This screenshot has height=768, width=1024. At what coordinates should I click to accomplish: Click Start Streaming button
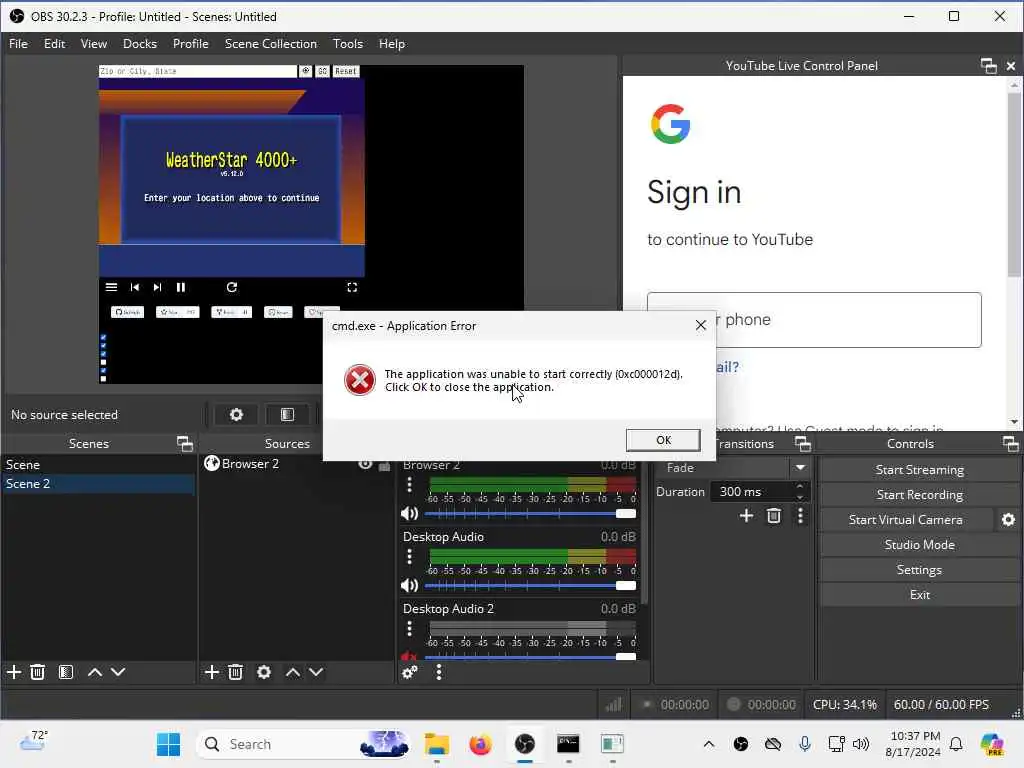click(x=919, y=470)
